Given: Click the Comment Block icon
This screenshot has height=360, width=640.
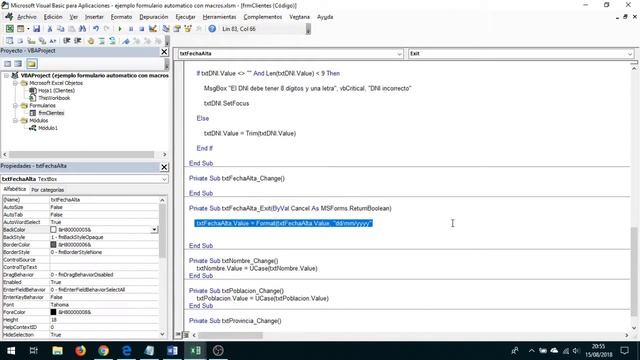Looking at the screenshot, I should 101,41.
